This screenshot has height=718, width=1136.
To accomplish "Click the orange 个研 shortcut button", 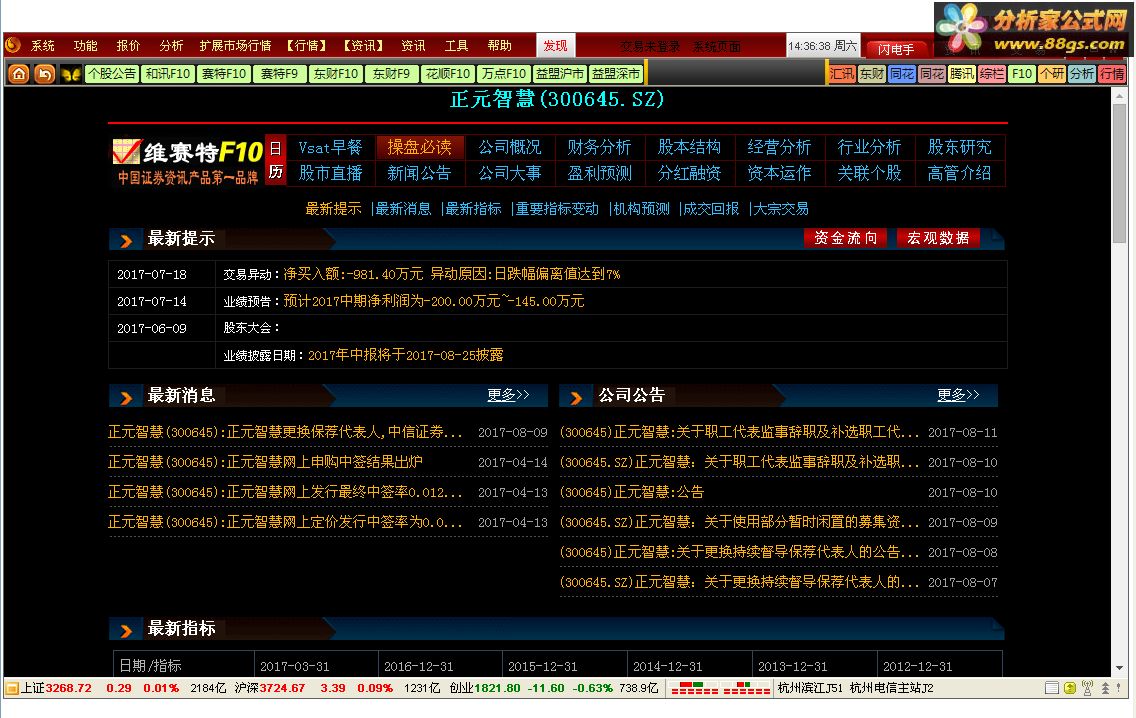I will (x=1052, y=73).
